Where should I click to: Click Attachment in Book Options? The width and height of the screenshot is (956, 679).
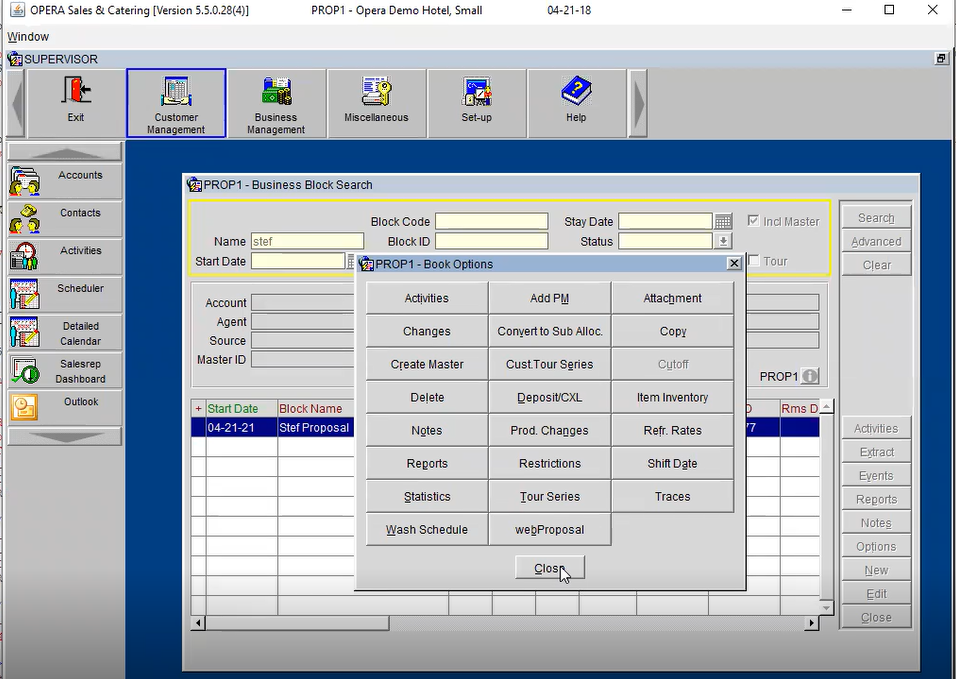672,298
